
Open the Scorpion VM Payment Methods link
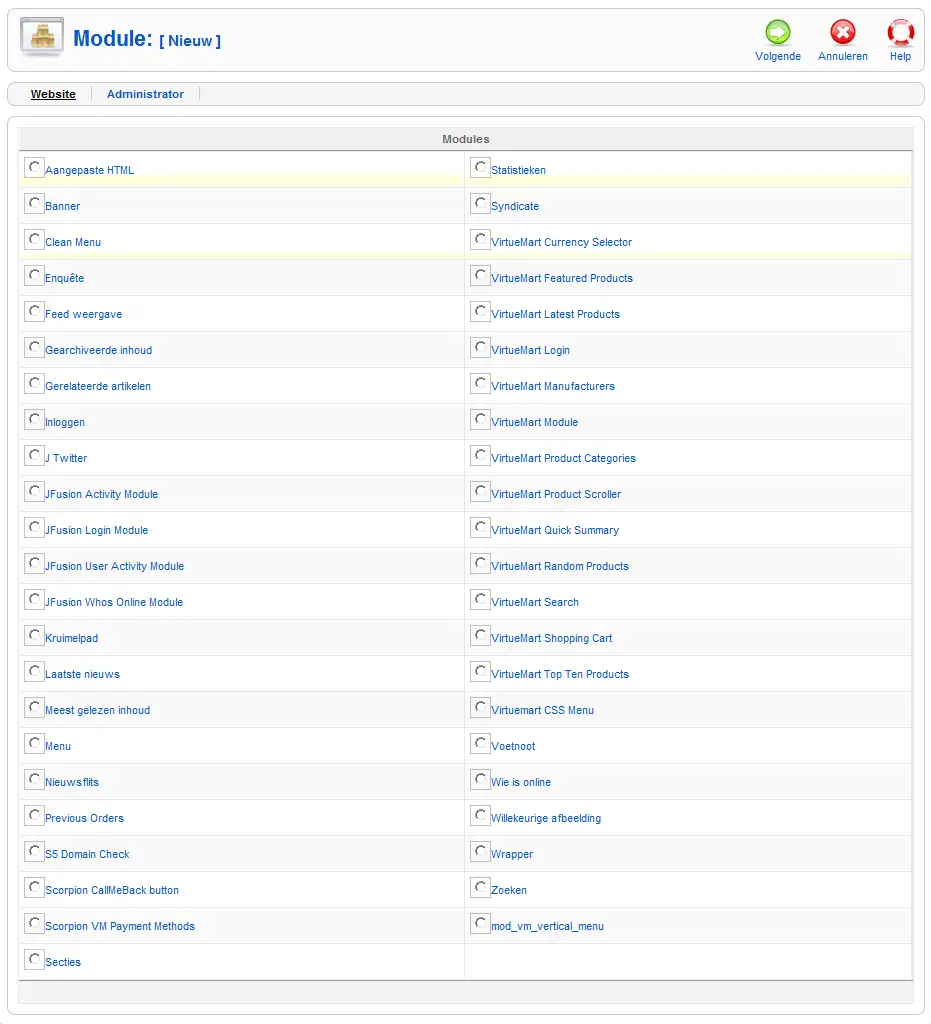click(x=119, y=926)
